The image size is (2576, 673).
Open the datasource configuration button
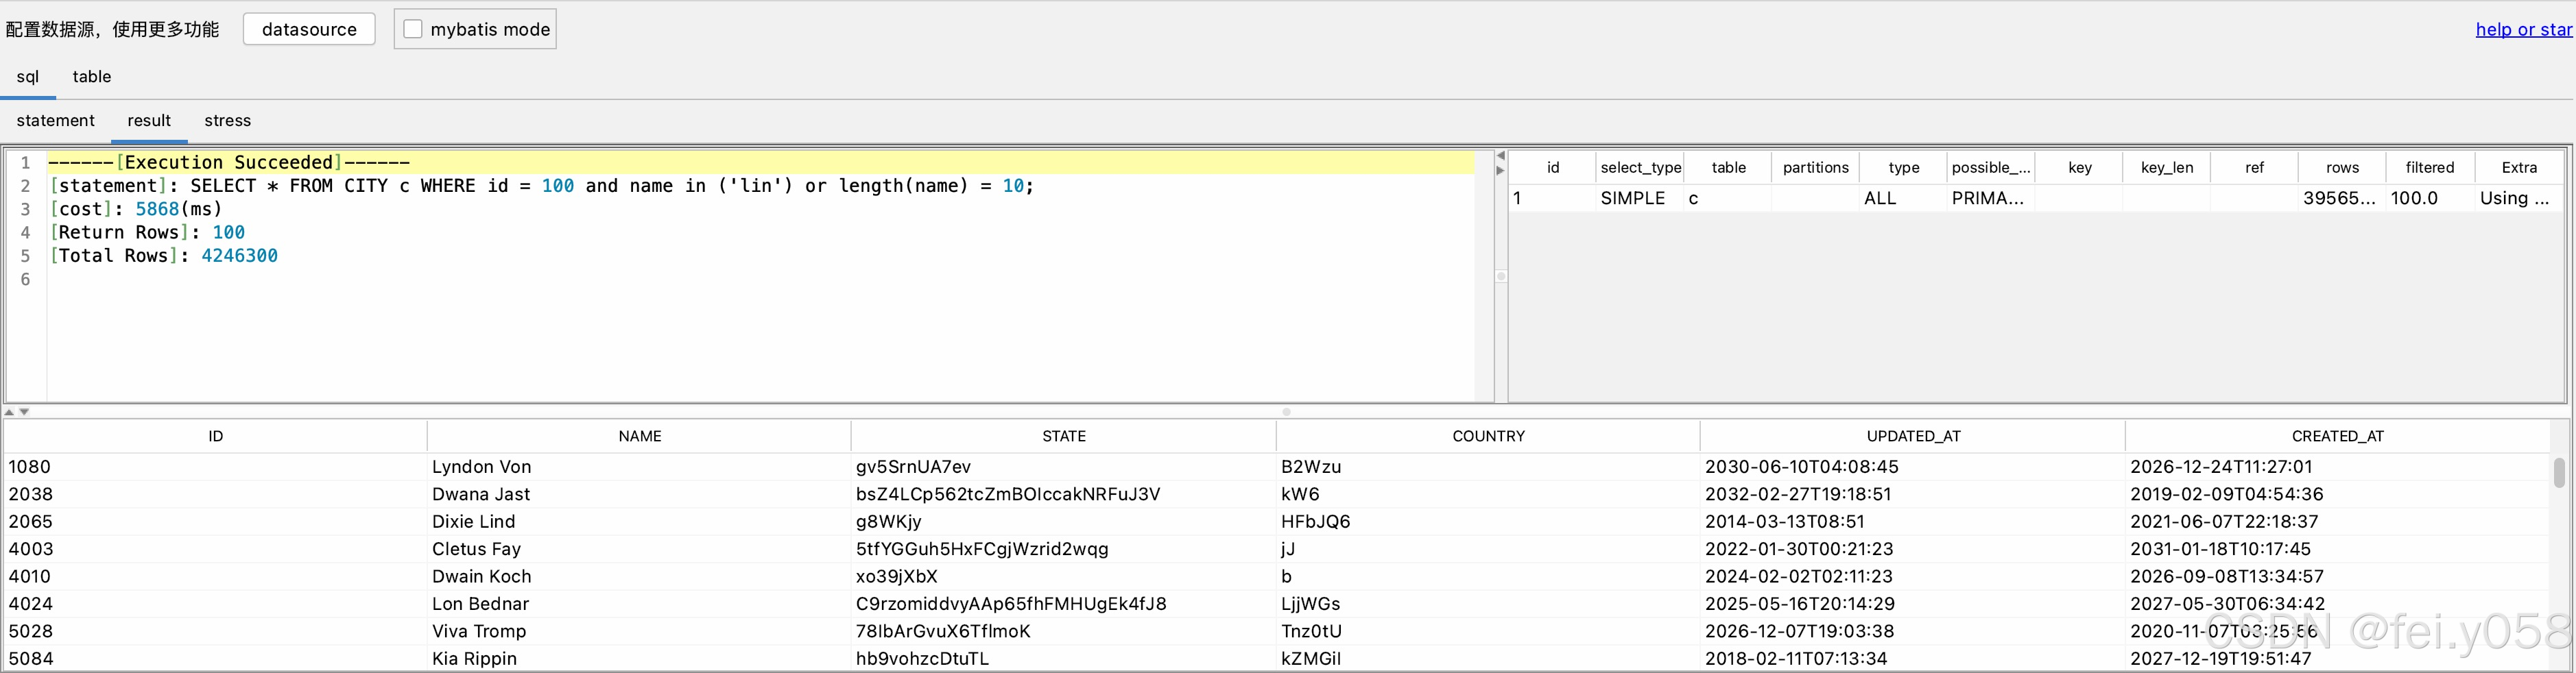coord(309,29)
